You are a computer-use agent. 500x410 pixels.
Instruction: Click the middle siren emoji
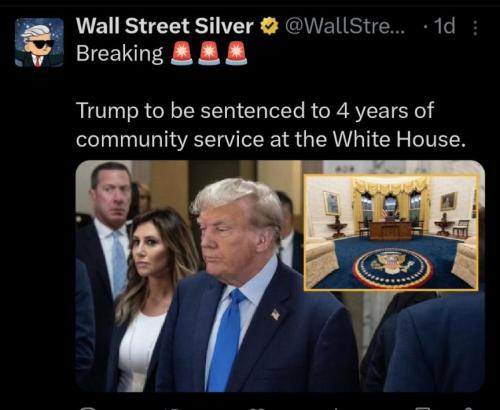click(x=209, y=53)
